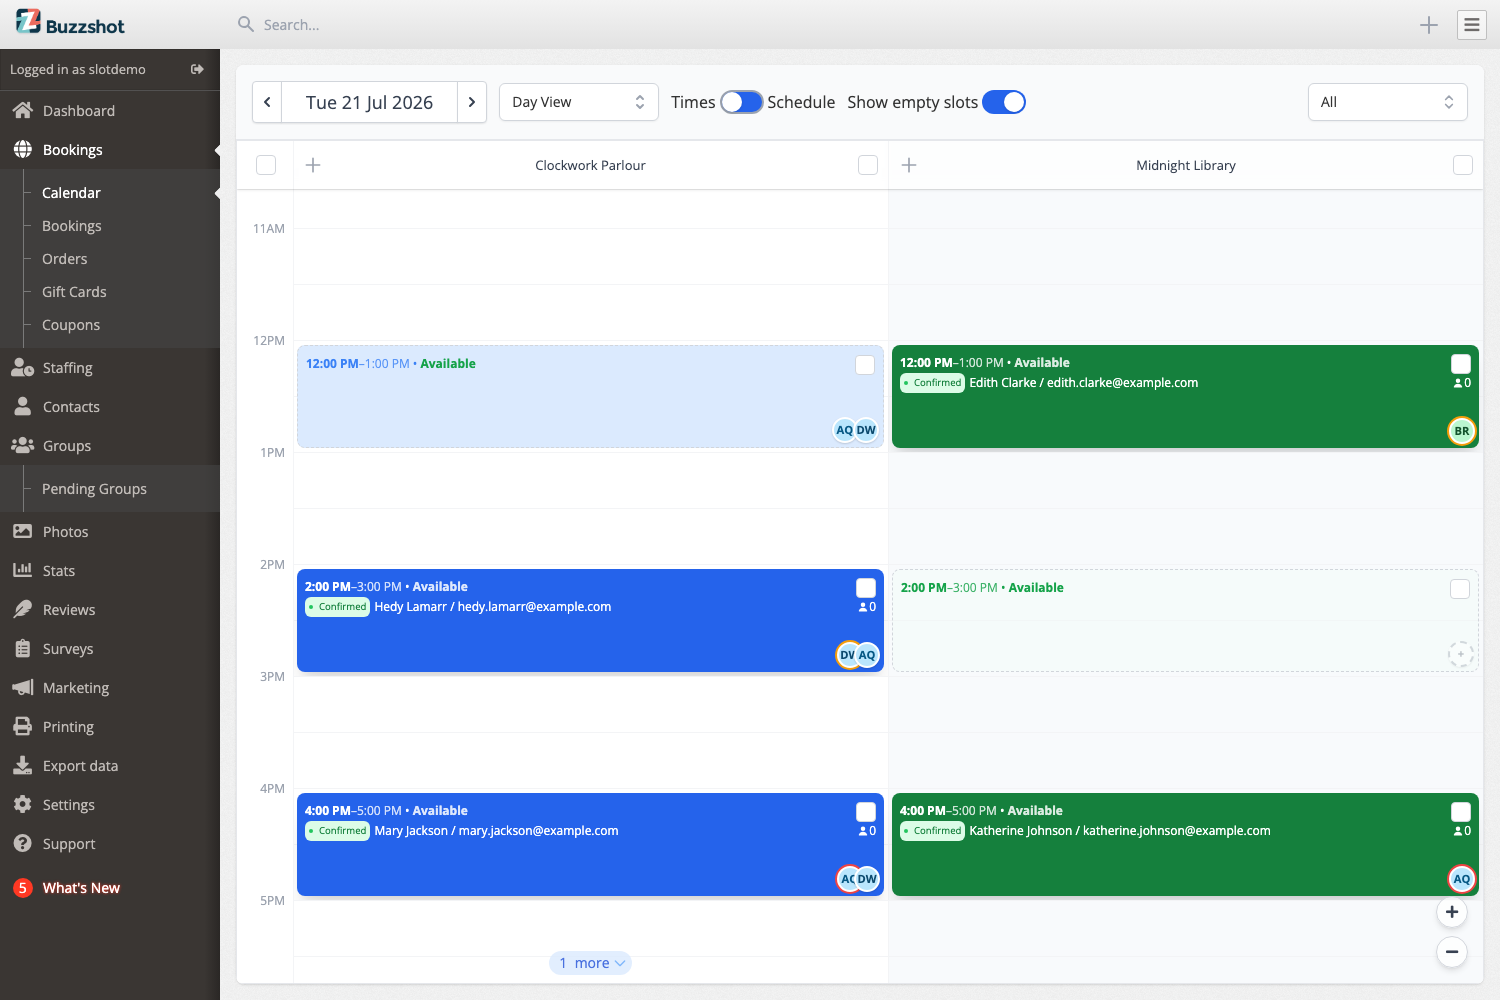Viewport: 1500px width, 1000px height.
Task: Check the Midnight Library column checkbox
Action: point(1463,165)
